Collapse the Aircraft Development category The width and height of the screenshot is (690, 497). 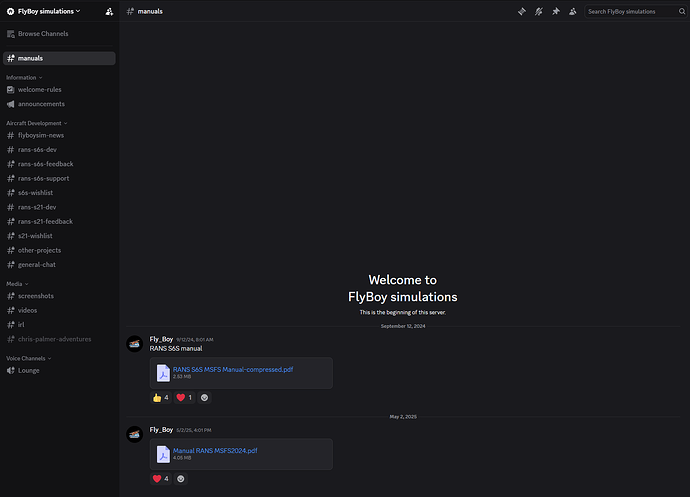tap(37, 123)
